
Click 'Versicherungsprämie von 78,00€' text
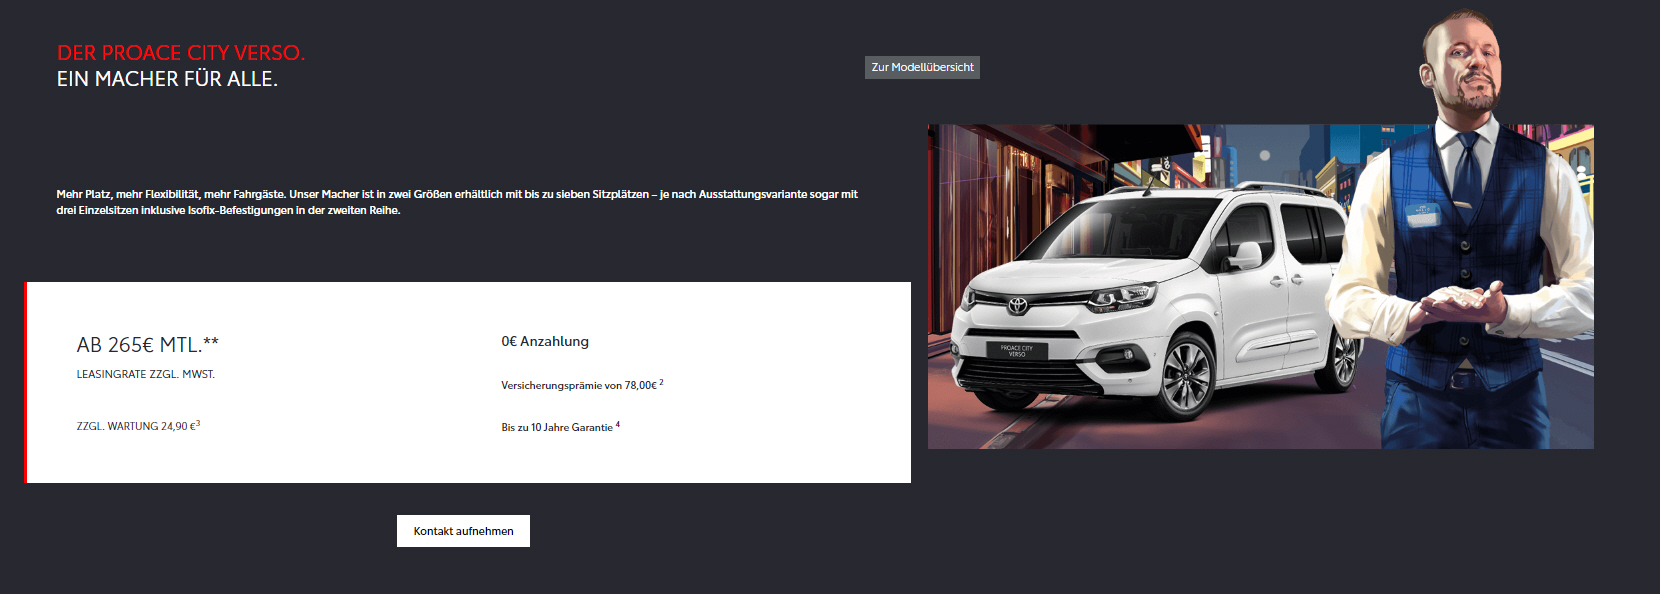pos(579,385)
